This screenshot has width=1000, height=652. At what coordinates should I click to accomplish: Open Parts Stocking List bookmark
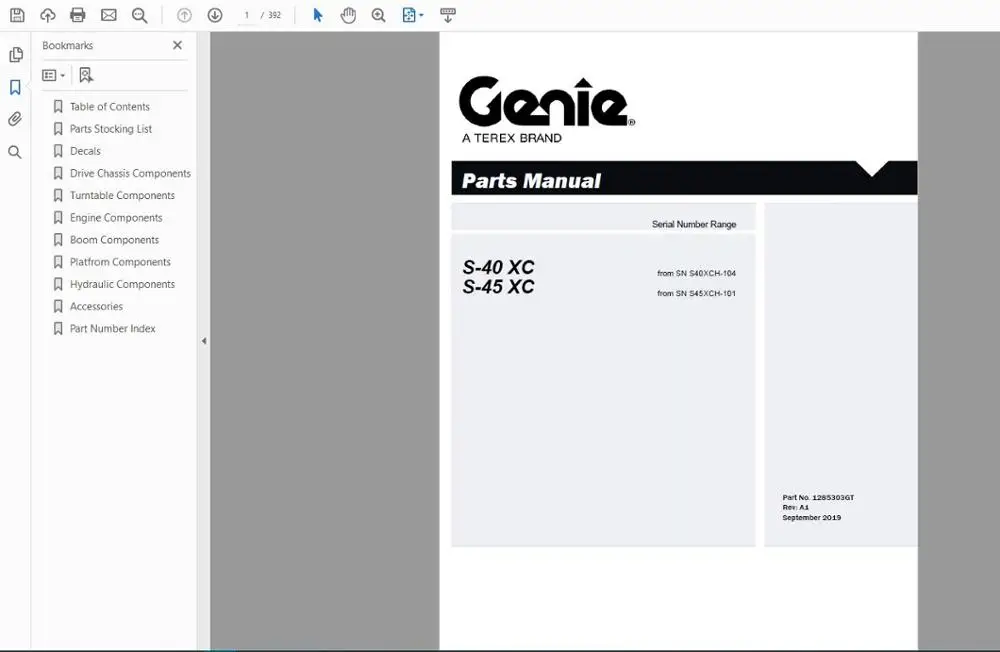click(x=111, y=129)
